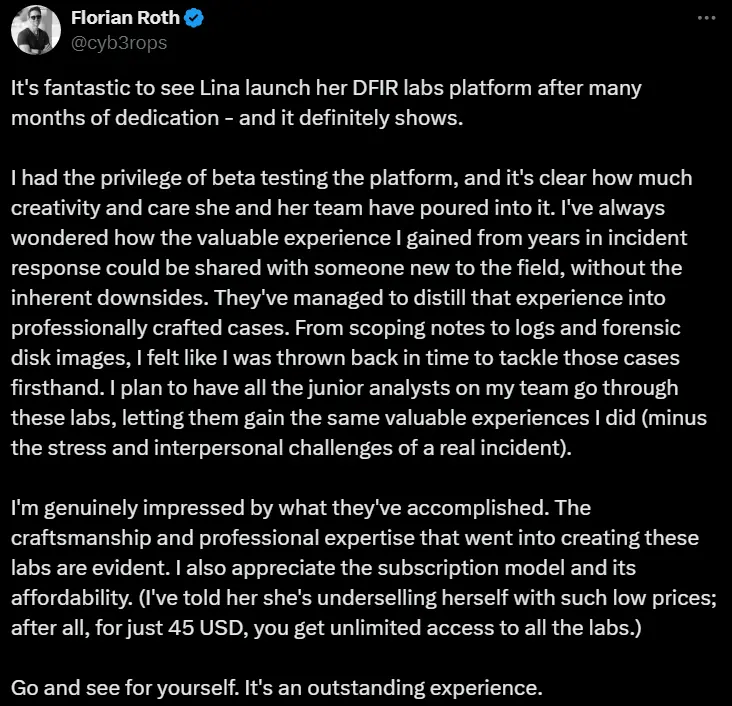Click the words "junior analysts on my team"
732x706 pixels.
(x=438, y=388)
